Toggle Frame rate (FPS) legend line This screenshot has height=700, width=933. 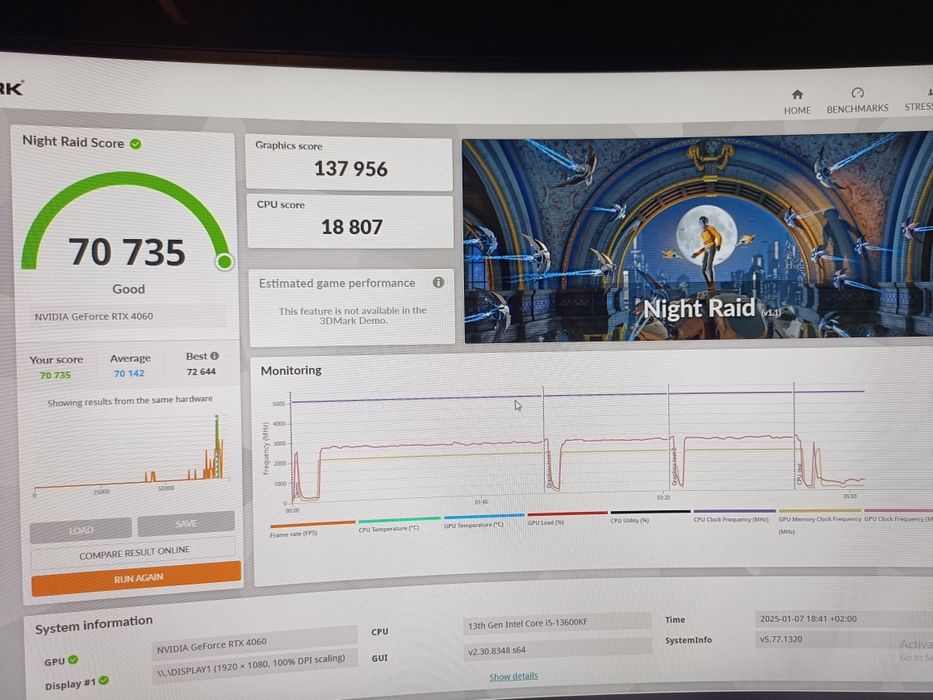tap(312, 524)
